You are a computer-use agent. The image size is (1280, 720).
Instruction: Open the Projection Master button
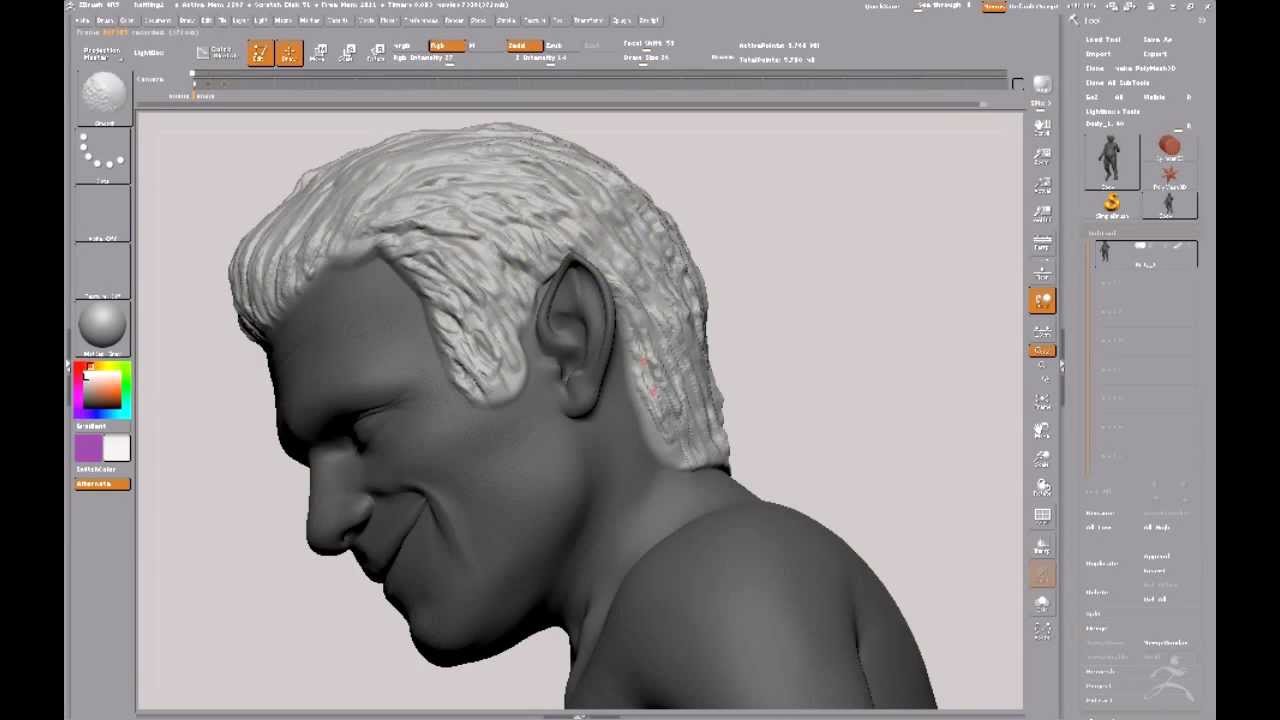click(x=101, y=53)
